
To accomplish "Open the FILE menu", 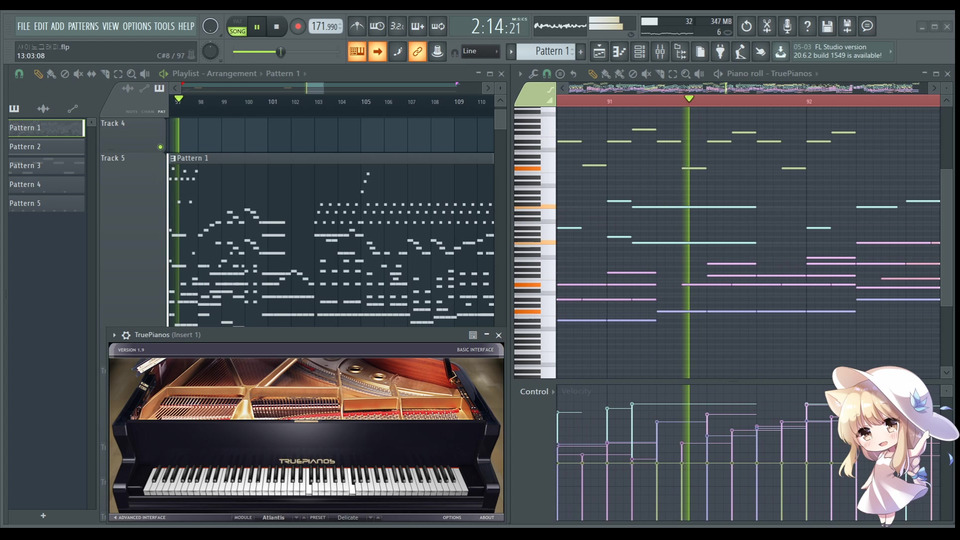I will pyautogui.click(x=23, y=26).
